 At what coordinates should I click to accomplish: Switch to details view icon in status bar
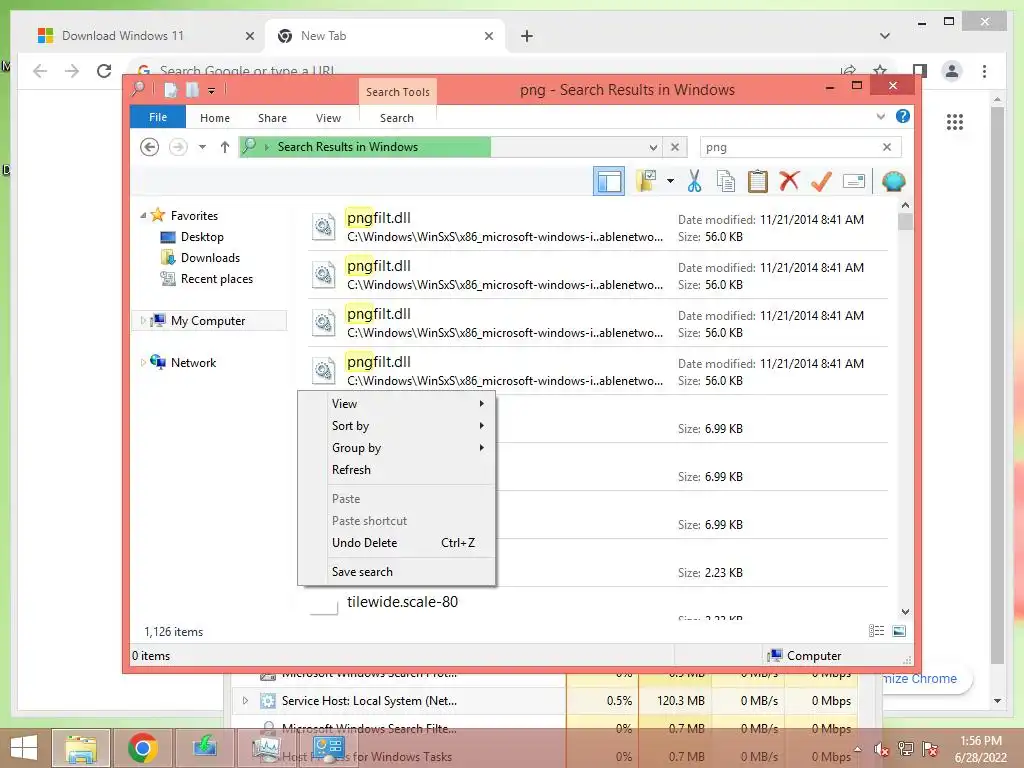coord(876,631)
